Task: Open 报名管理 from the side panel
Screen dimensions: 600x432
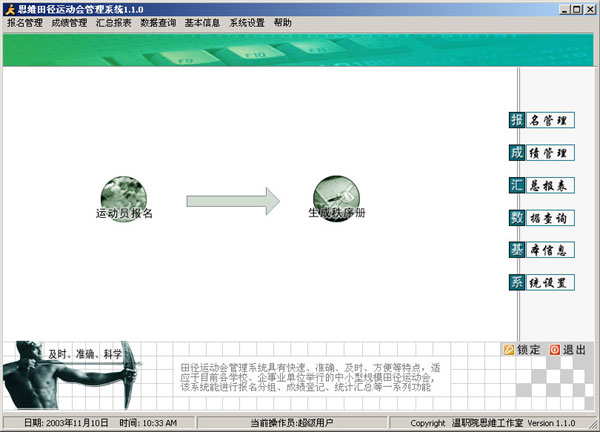Action: 541,121
